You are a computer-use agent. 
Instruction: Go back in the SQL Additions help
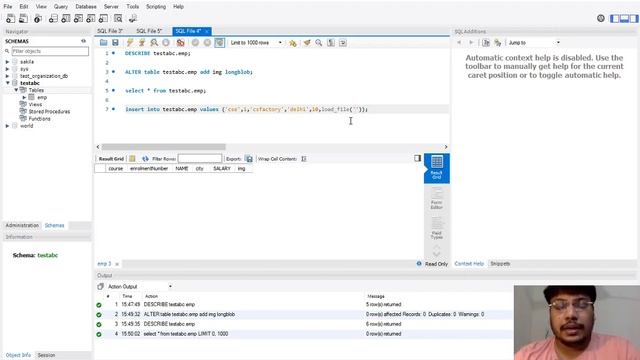tap(459, 42)
